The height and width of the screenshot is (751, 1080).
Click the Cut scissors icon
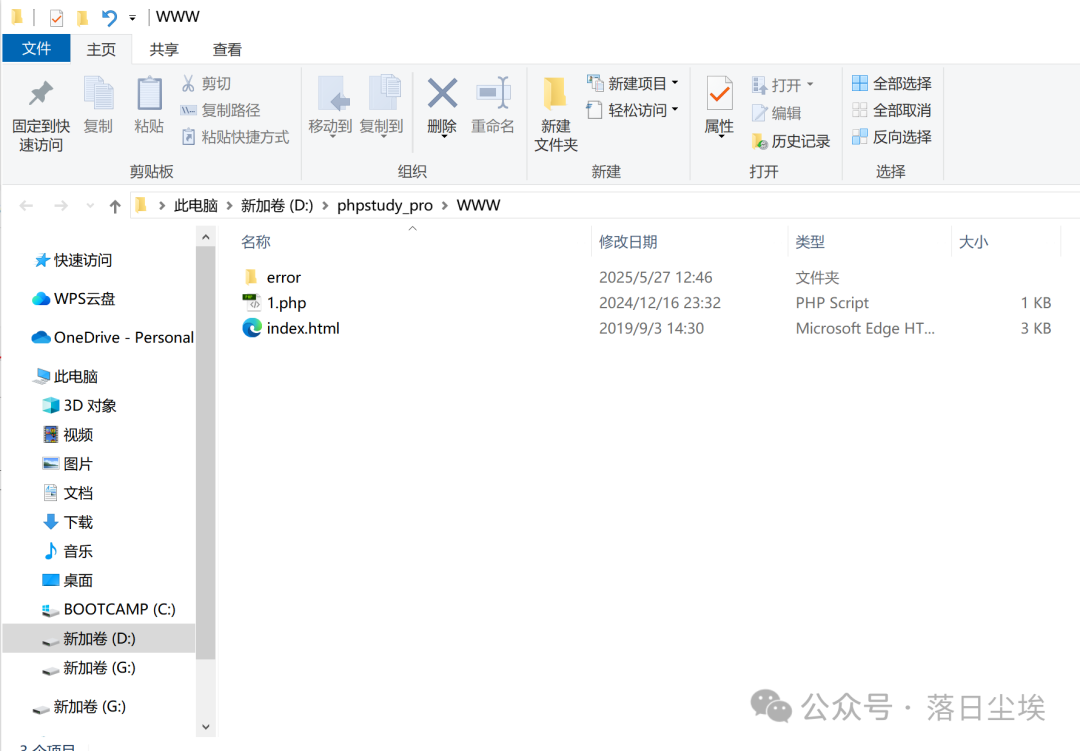pyautogui.click(x=188, y=83)
